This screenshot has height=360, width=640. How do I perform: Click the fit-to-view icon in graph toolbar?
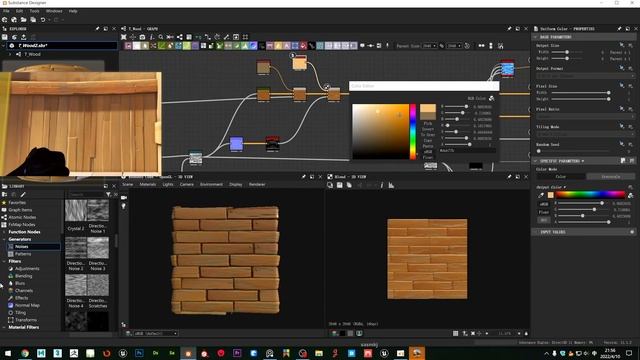click(x=124, y=37)
